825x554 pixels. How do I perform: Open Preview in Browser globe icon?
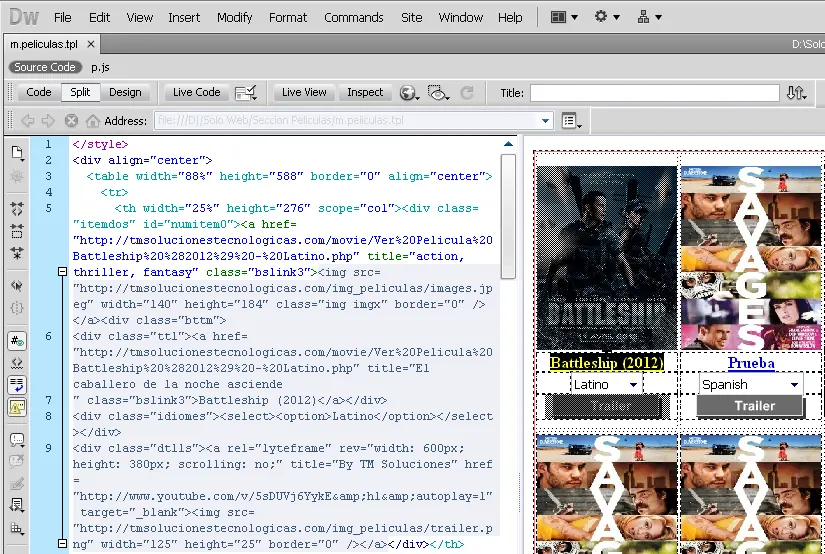click(408, 93)
